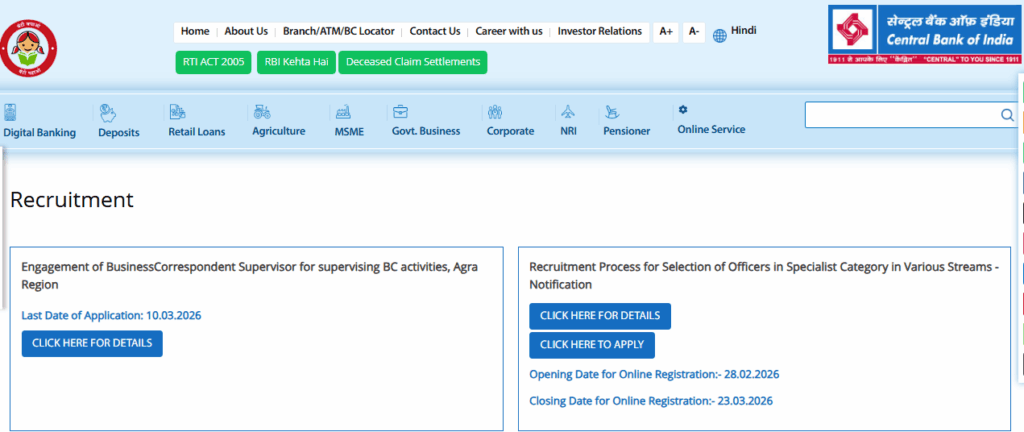This screenshot has width=1024, height=432.
Task: Decrease font size with A- button
Action: 694,32
